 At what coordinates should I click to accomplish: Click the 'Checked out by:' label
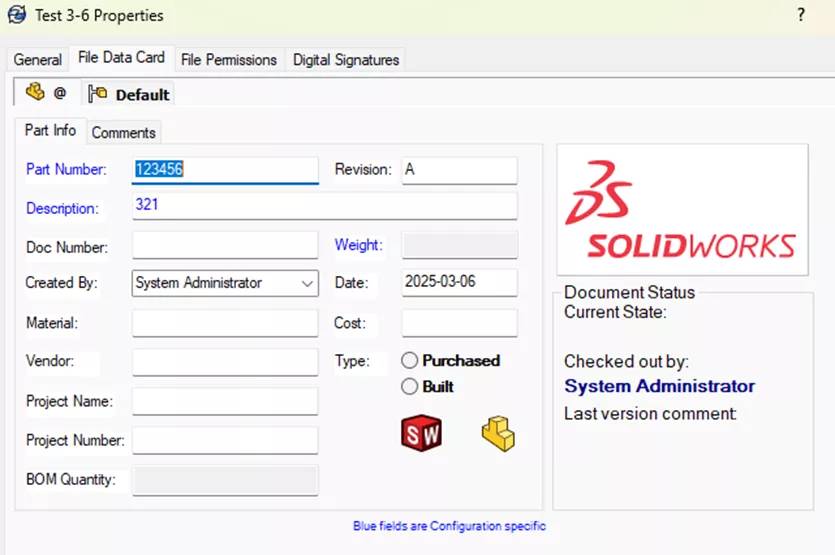[x=626, y=362]
